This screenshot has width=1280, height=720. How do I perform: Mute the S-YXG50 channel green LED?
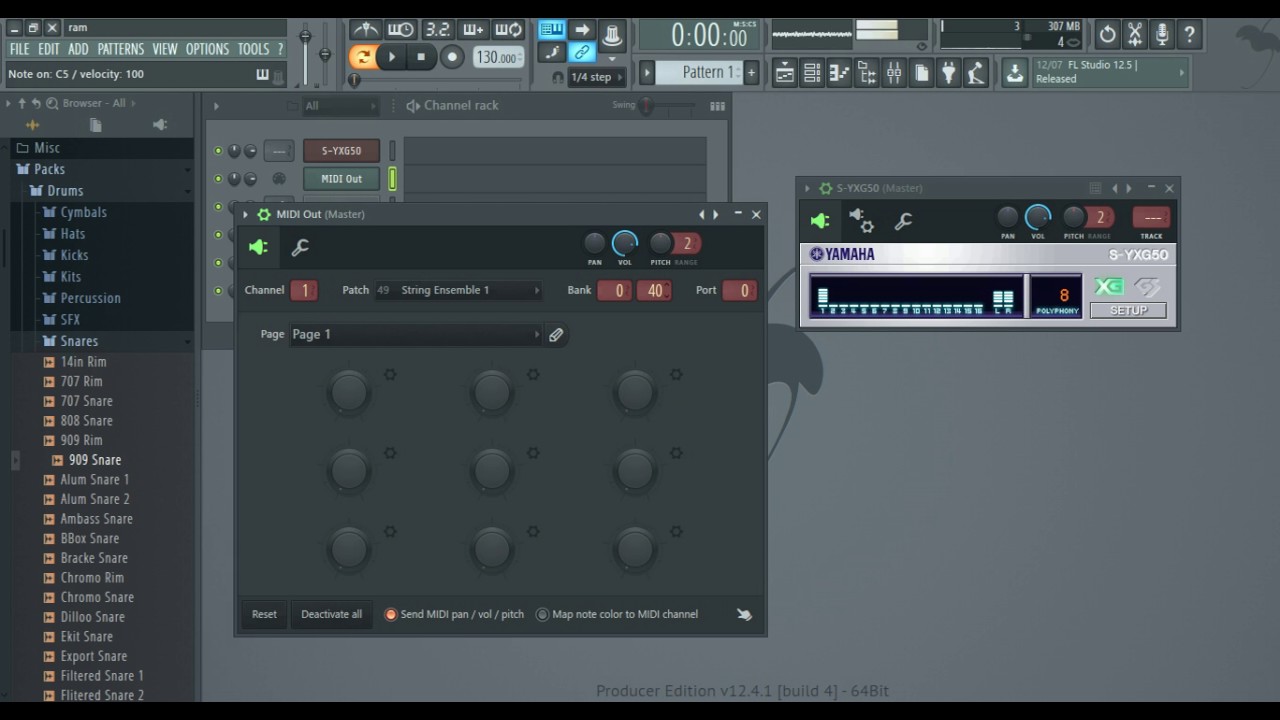(x=218, y=151)
